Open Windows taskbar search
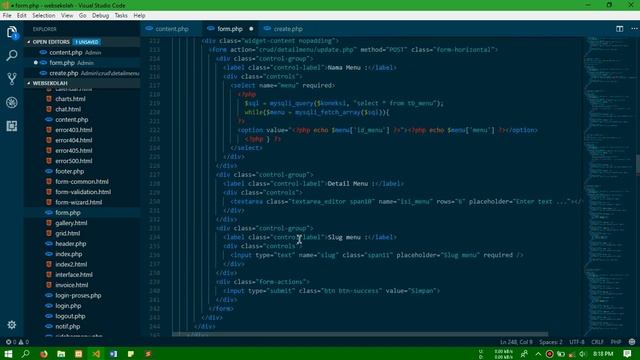Image resolution: width=640 pixels, height=360 pixels. [x=26, y=353]
